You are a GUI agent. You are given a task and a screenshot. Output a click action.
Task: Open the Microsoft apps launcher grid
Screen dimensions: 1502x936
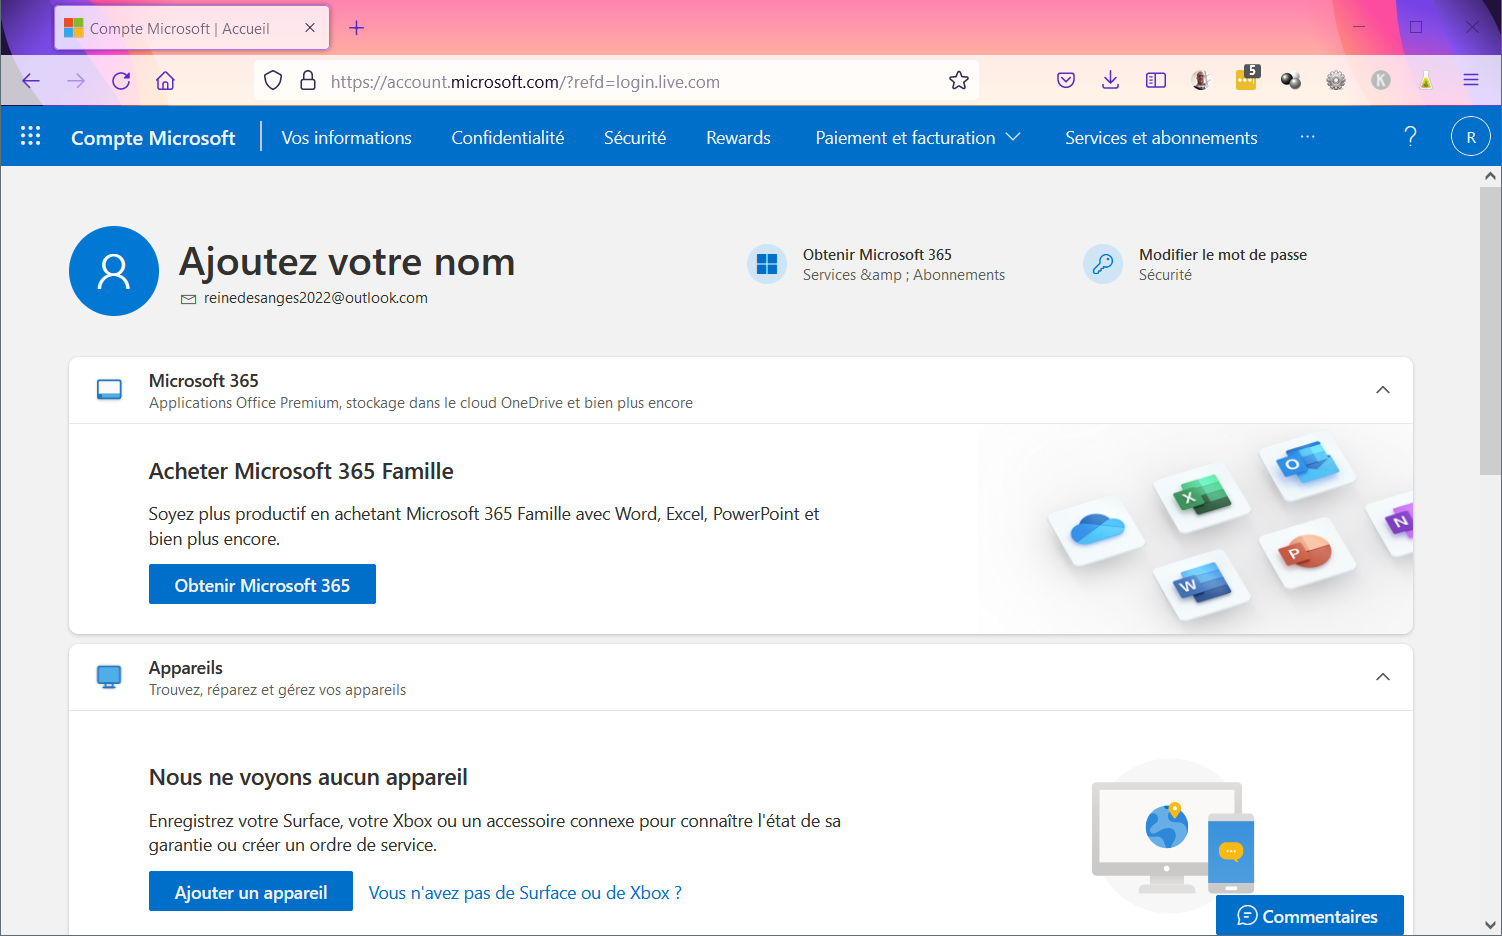pos(31,136)
